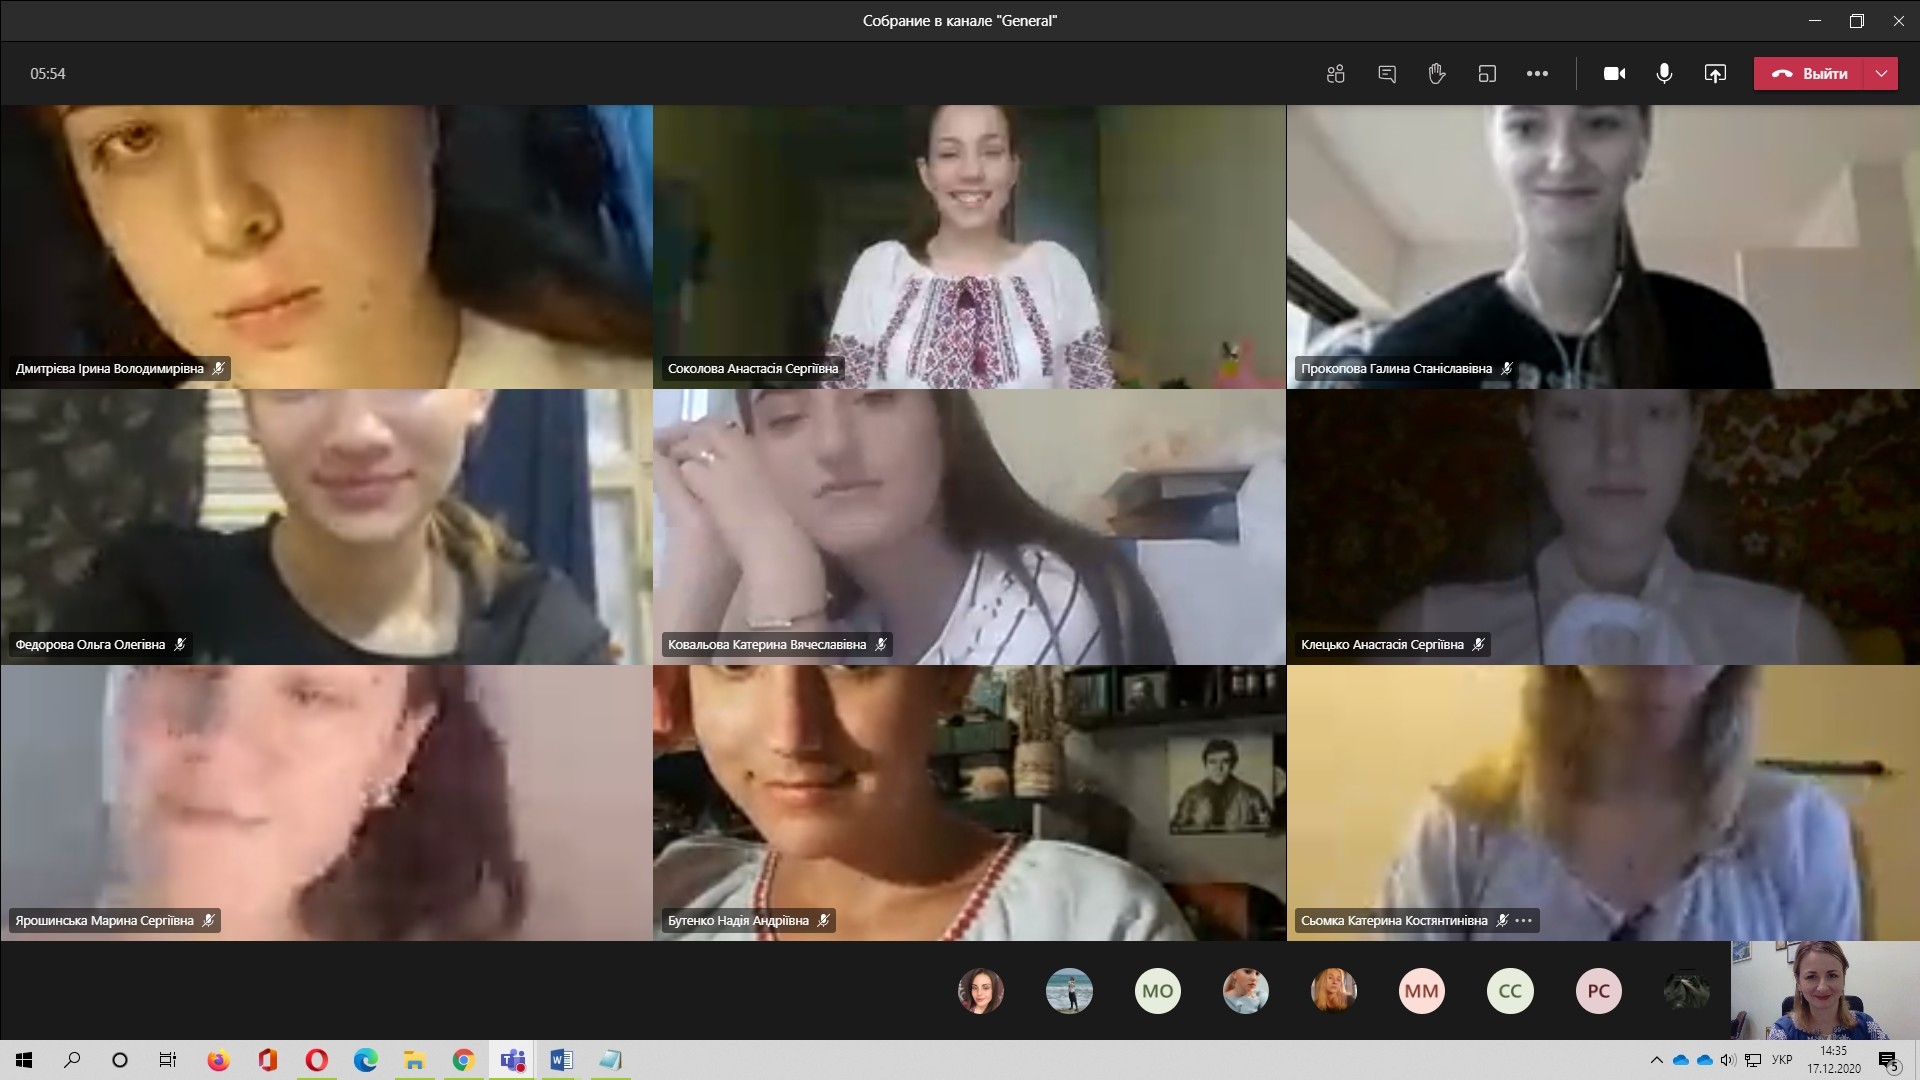Open more actions ellipsis menu
Screen dimensions: 1920x1080
tap(1537, 74)
